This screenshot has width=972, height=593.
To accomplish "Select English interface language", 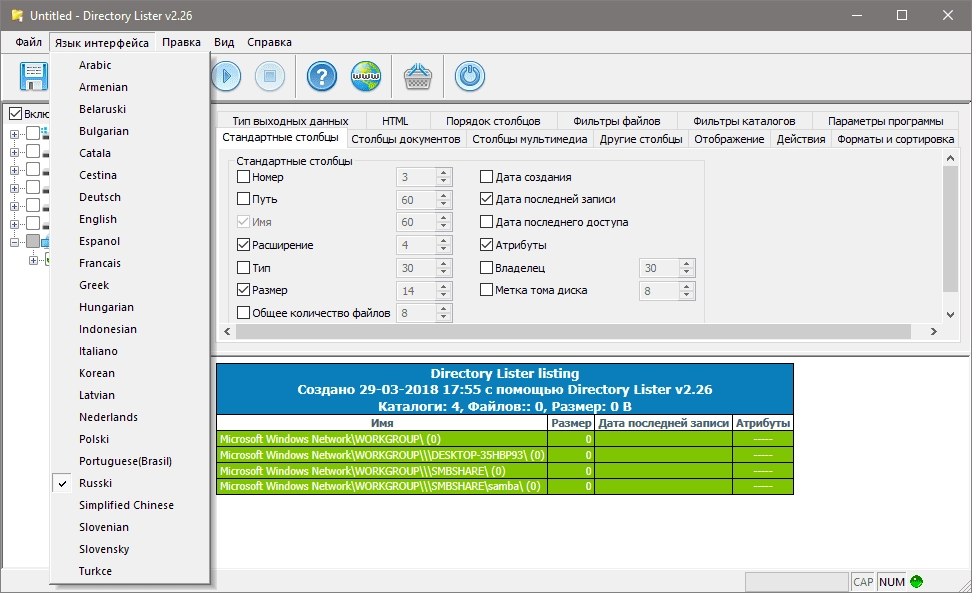I will (x=130, y=219).
